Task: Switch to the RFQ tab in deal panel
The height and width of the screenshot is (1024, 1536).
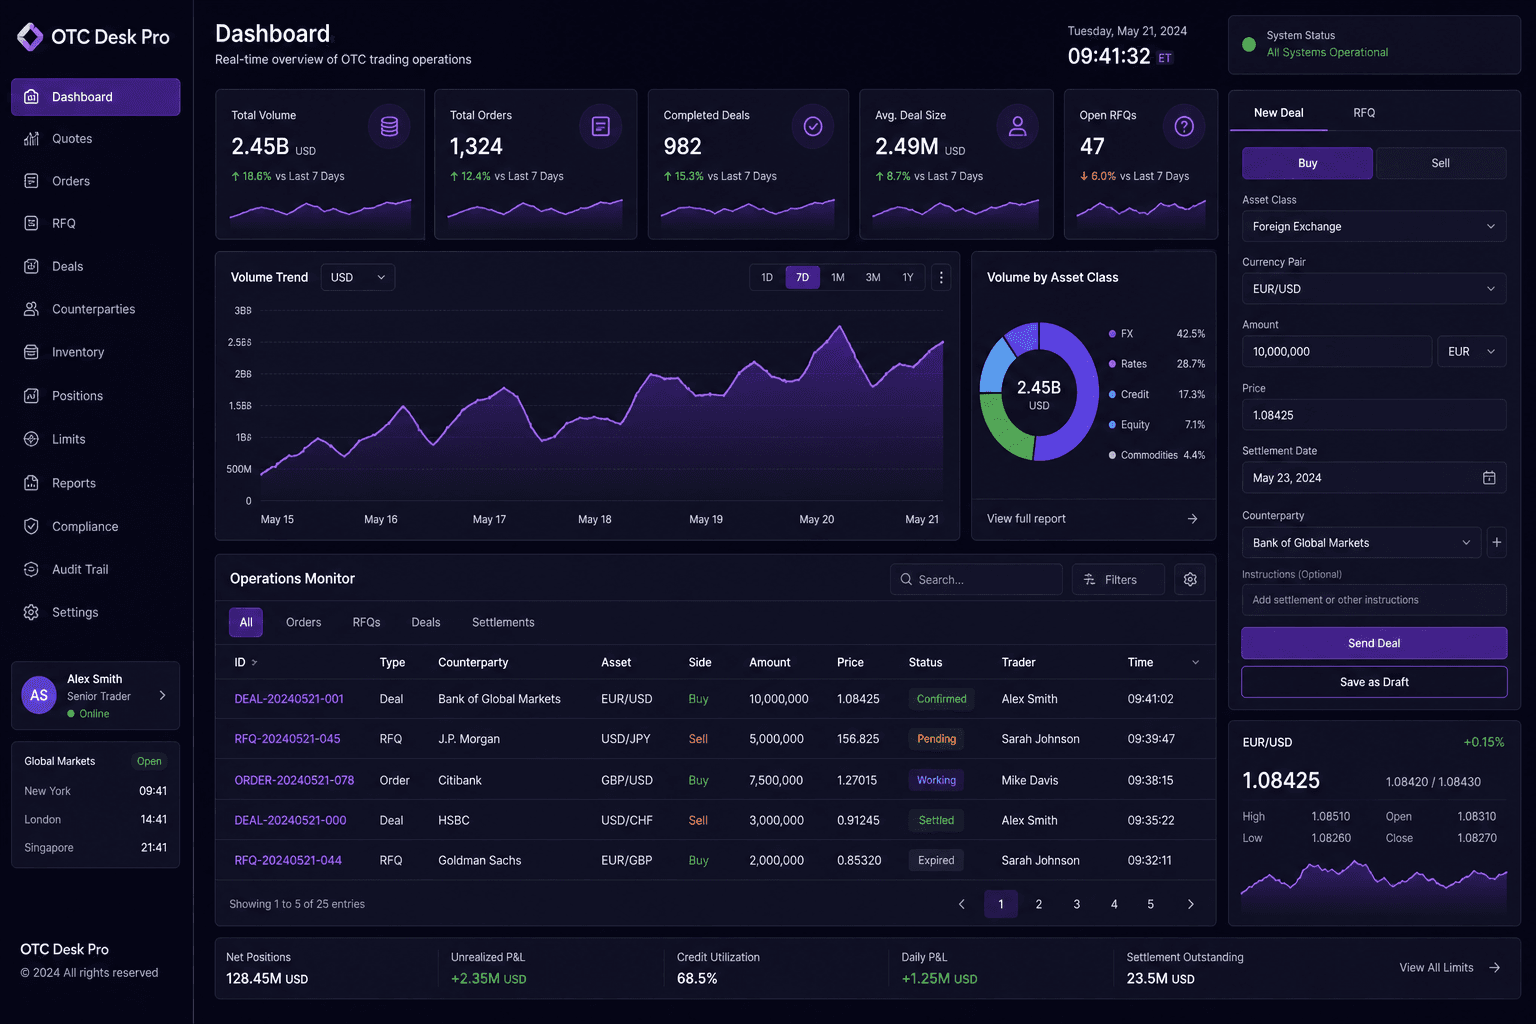Action: [1364, 113]
